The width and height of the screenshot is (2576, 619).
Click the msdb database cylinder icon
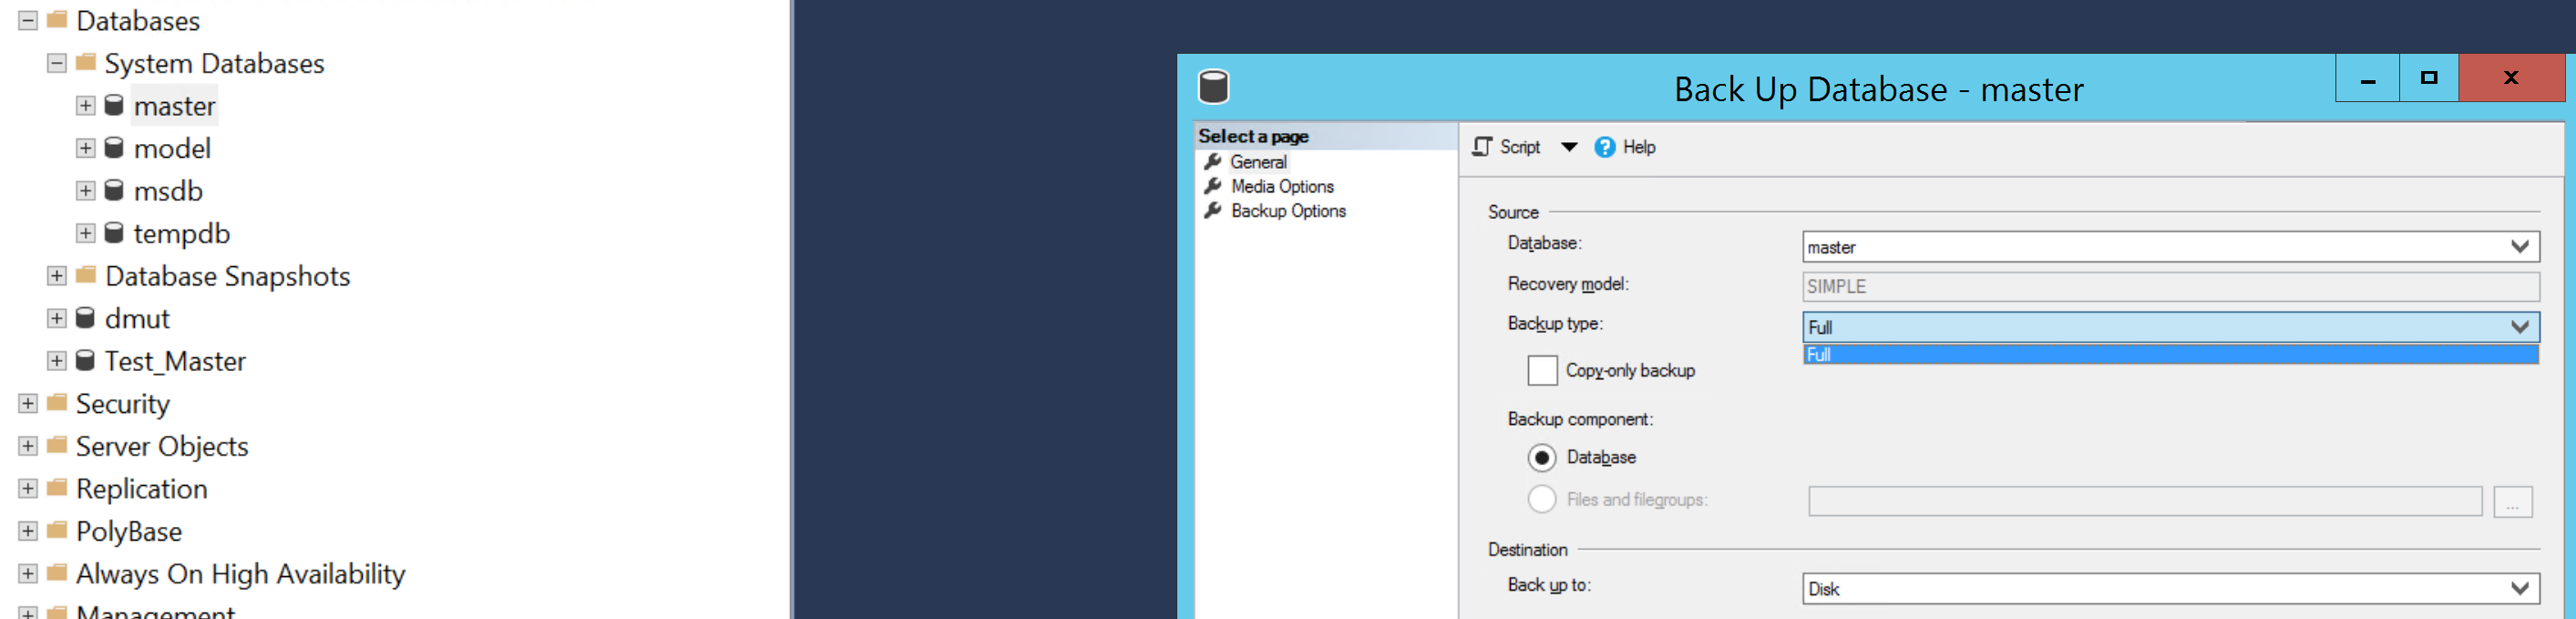coord(114,190)
